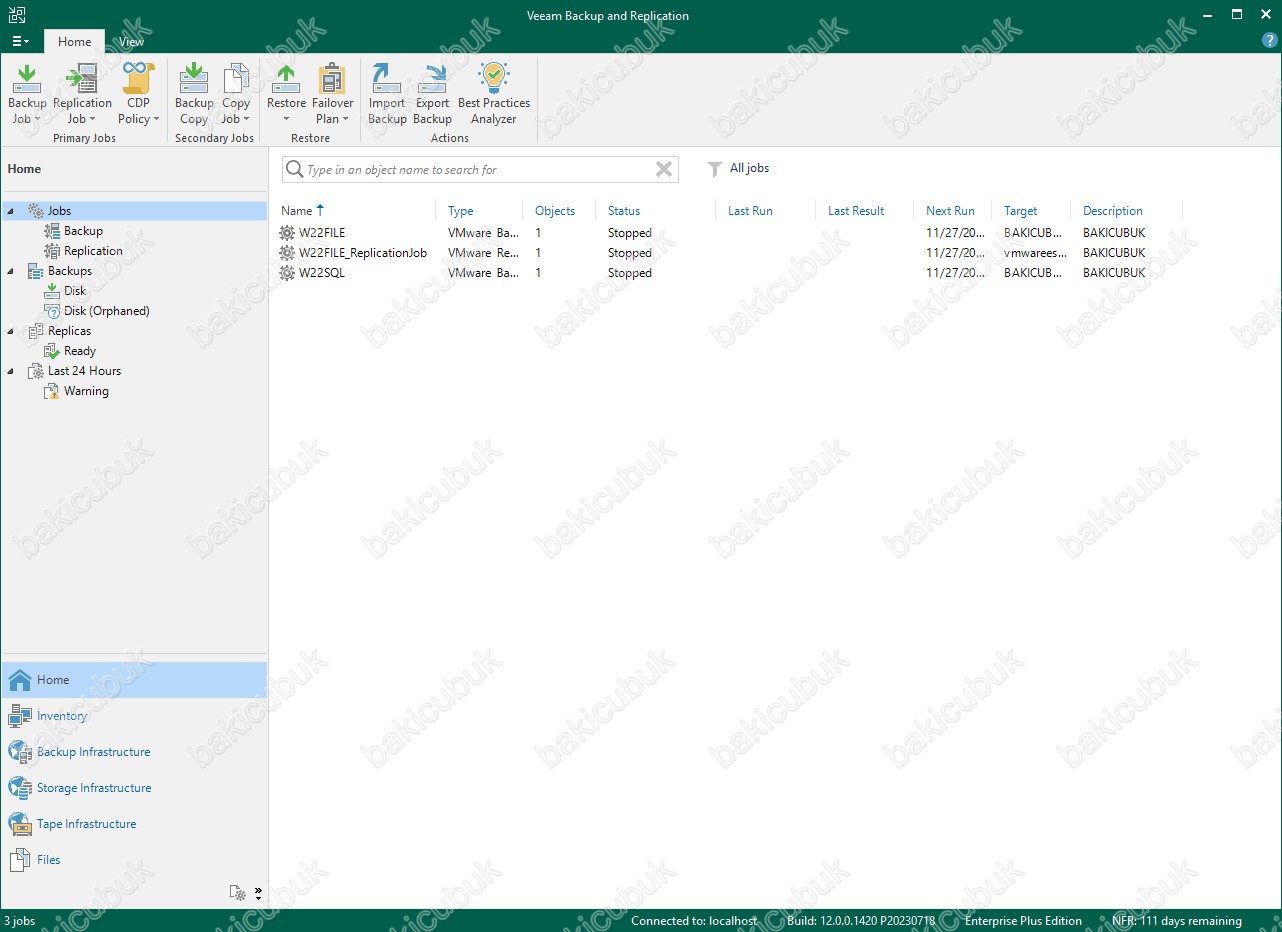The height and width of the screenshot is (932, 1282).
Task: Select Replication under Jobs in tree
Action: tap(93, 251)
